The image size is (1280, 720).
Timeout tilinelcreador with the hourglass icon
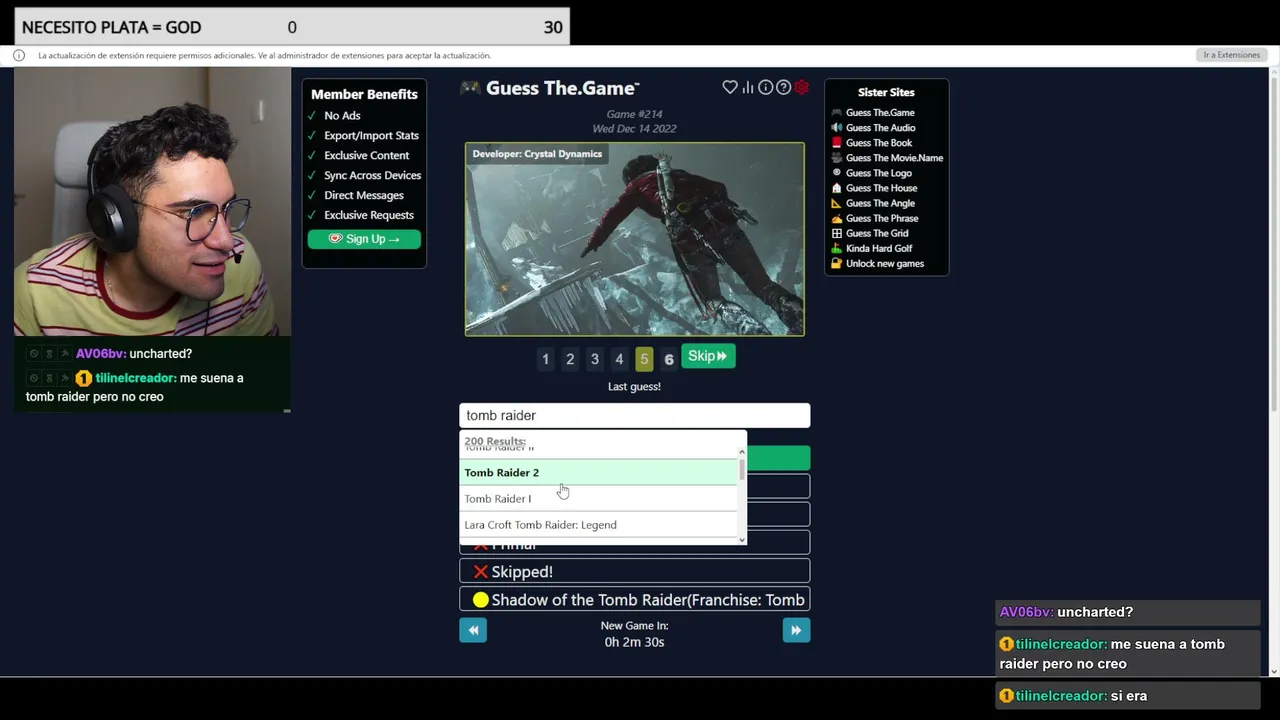pyautogui.click(x=49, y=379)
